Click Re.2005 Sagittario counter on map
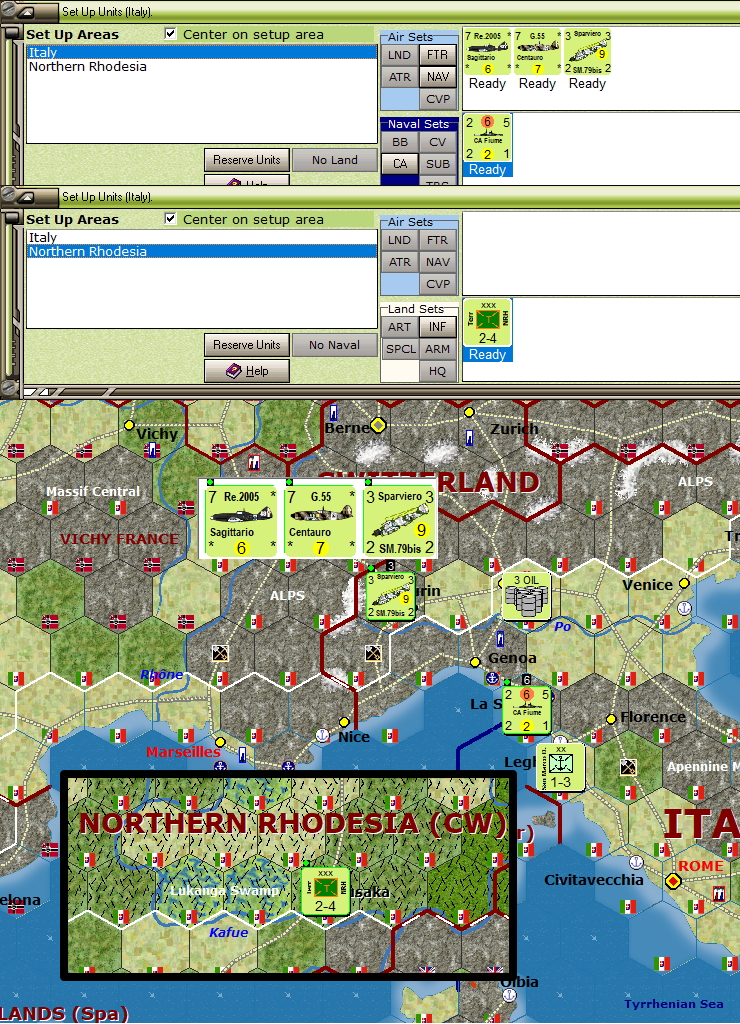This screenshot has width=740, height=1024. [240, 522]
